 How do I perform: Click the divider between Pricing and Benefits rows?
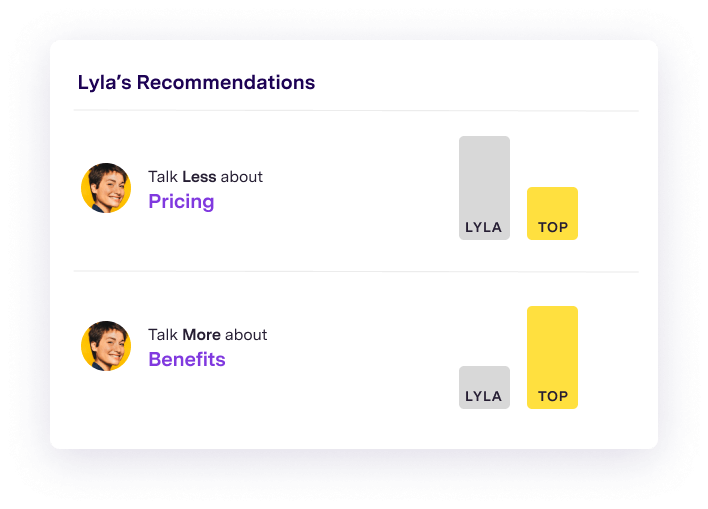pos(356,271)
